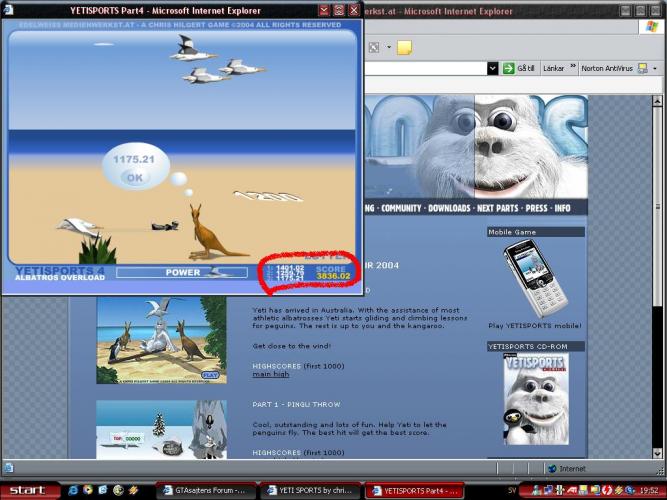667x500 pixels.
Task: Switch to YETISPORTS Part4 taskbar window
Action: point(414,491)
